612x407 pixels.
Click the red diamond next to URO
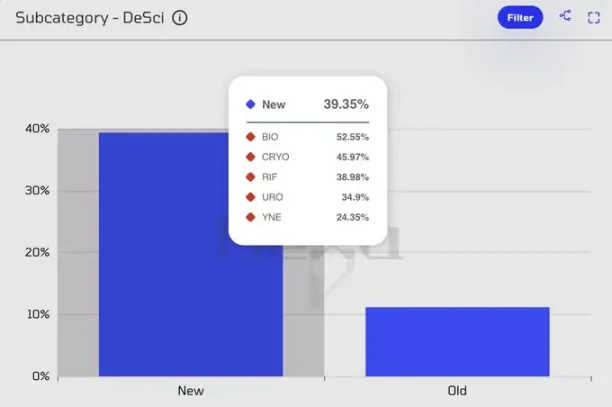coord(250,197)
